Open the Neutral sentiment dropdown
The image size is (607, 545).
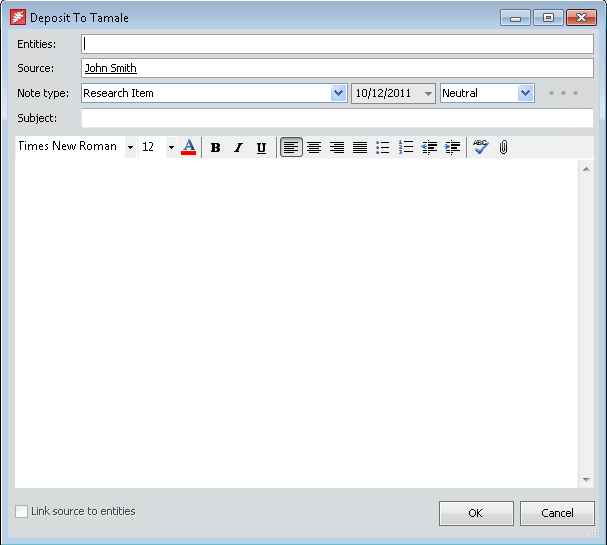point(525,93)
